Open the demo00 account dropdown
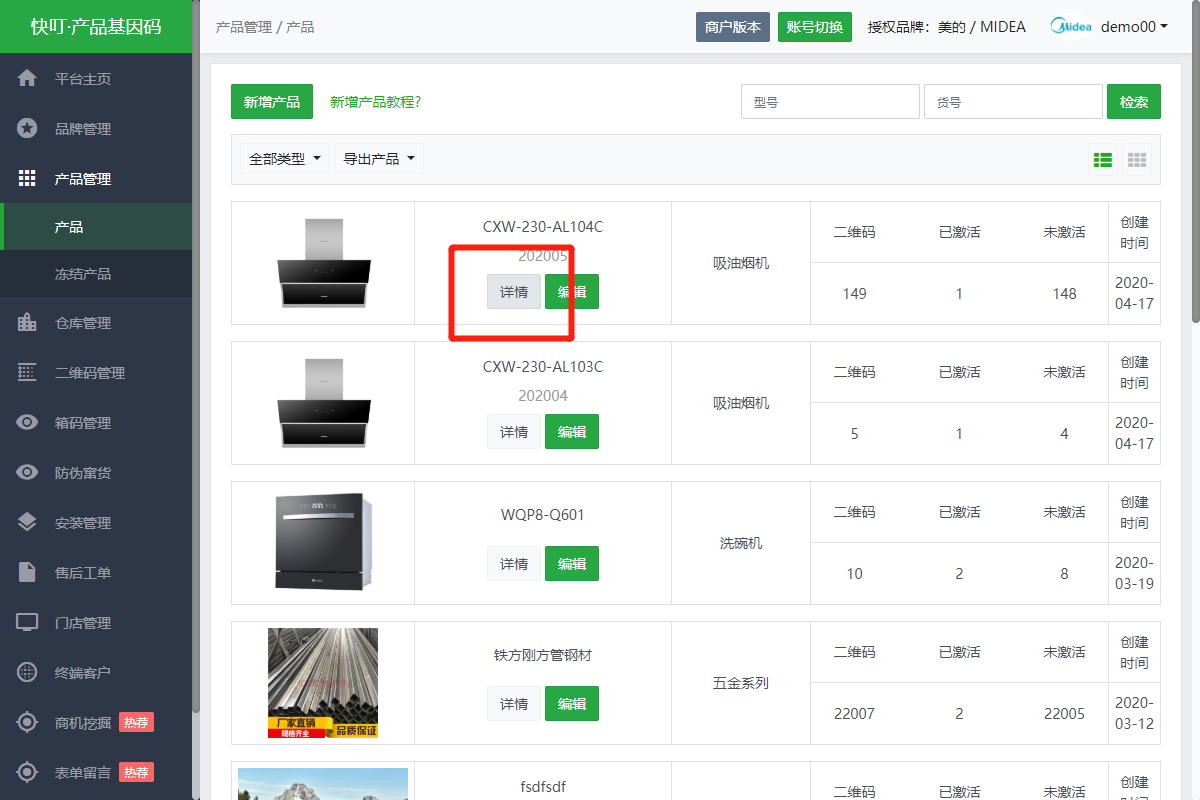 click(1134, 27)
